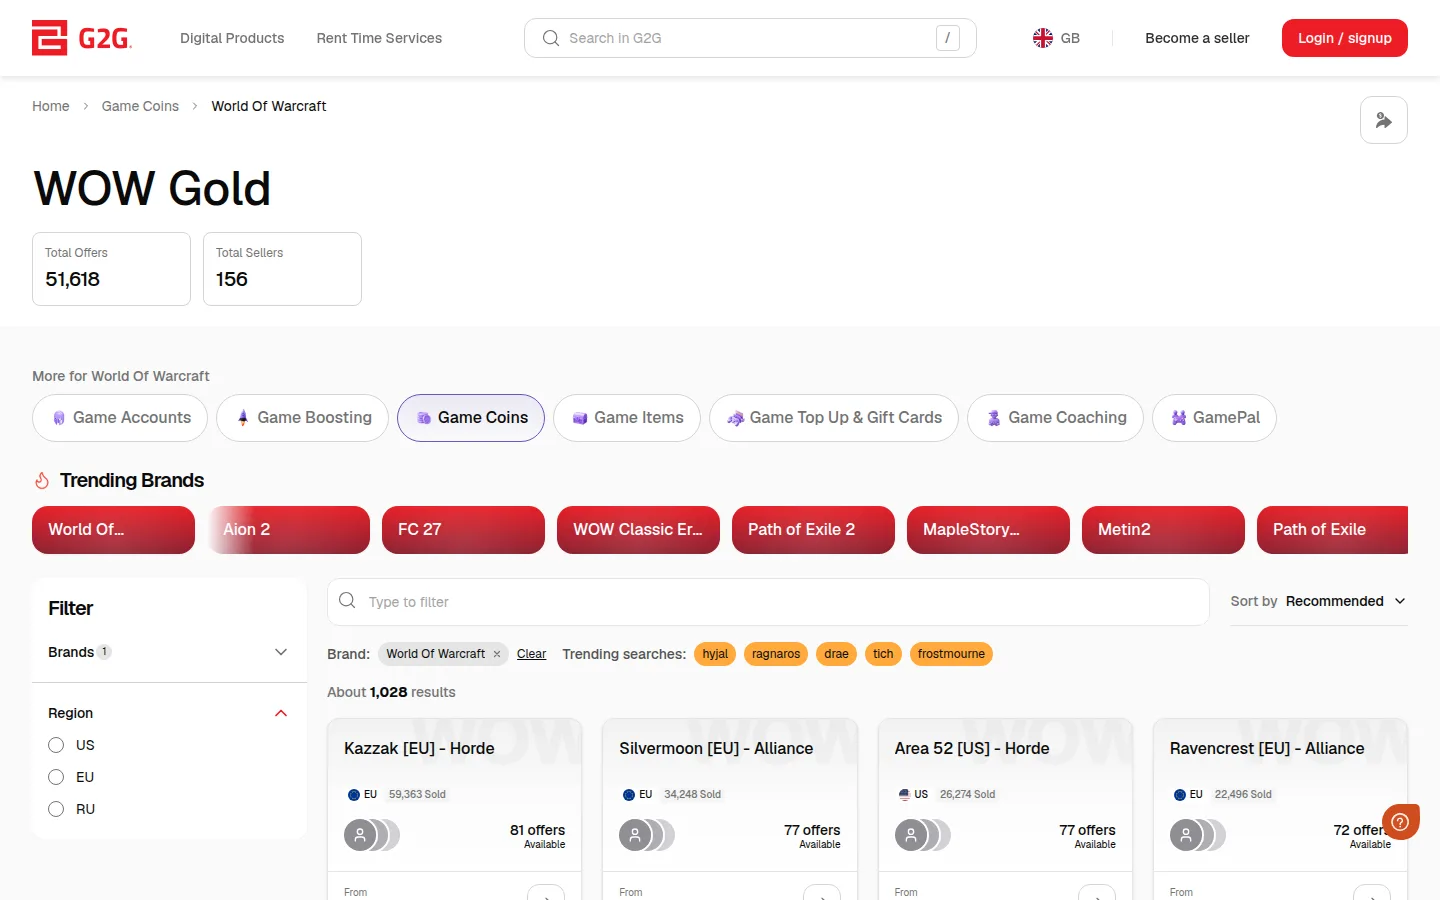The image size is (1440, 900).
Task: Click the Login / signup button
Action: [1345, 38]
